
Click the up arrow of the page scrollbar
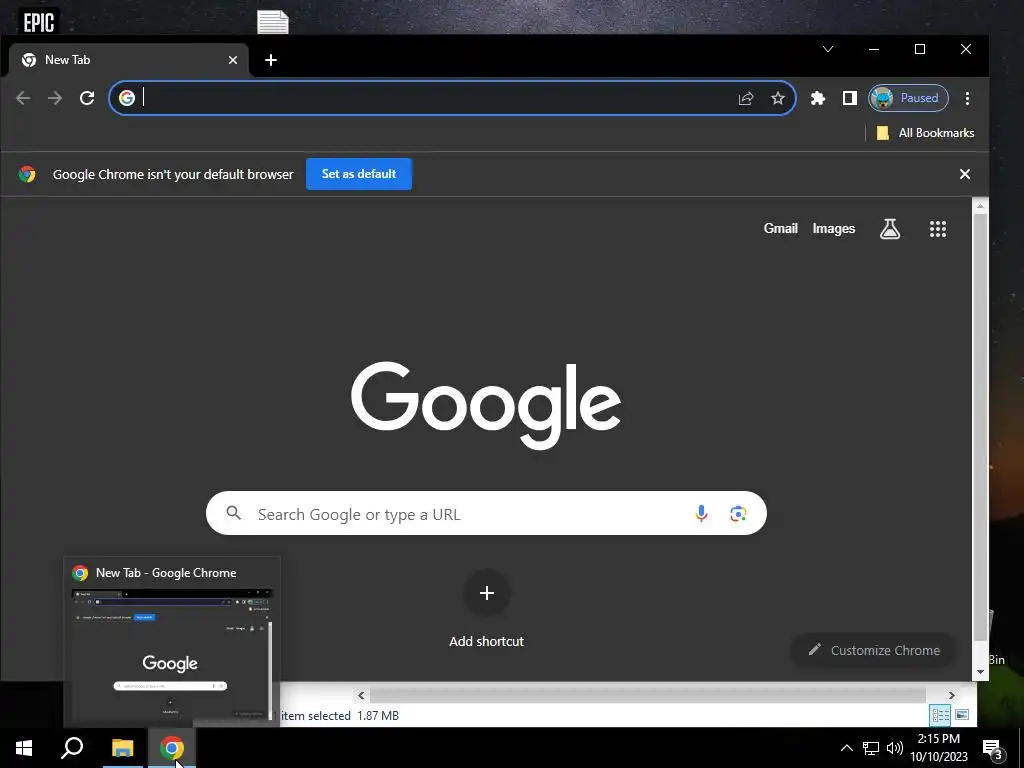tap(980, 206)
